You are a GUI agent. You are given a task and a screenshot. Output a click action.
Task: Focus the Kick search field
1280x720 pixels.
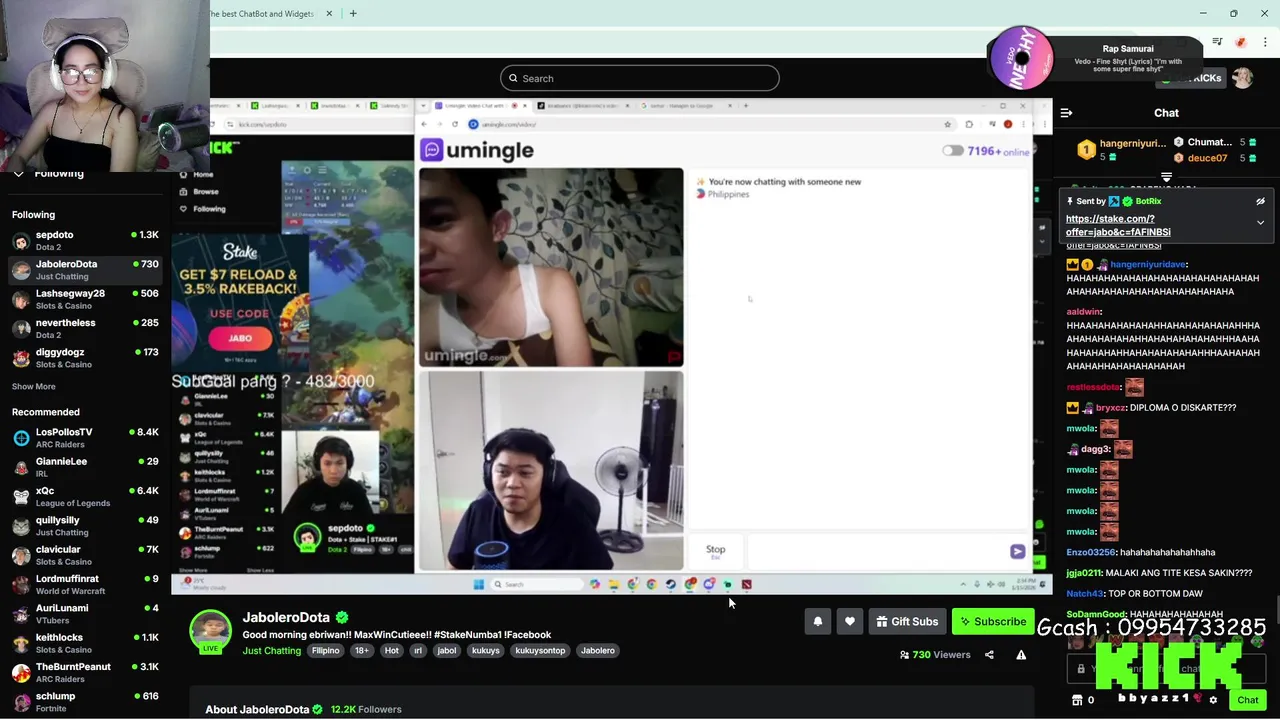coord(640,78)
